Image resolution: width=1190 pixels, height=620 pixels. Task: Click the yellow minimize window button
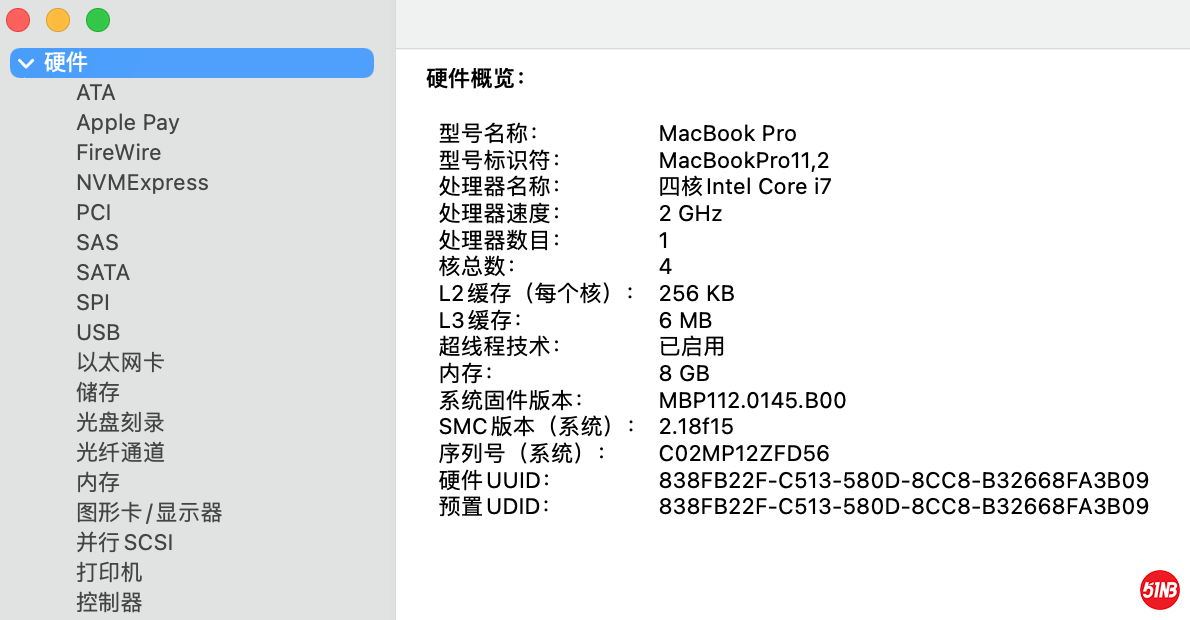[x=58, y=20]
